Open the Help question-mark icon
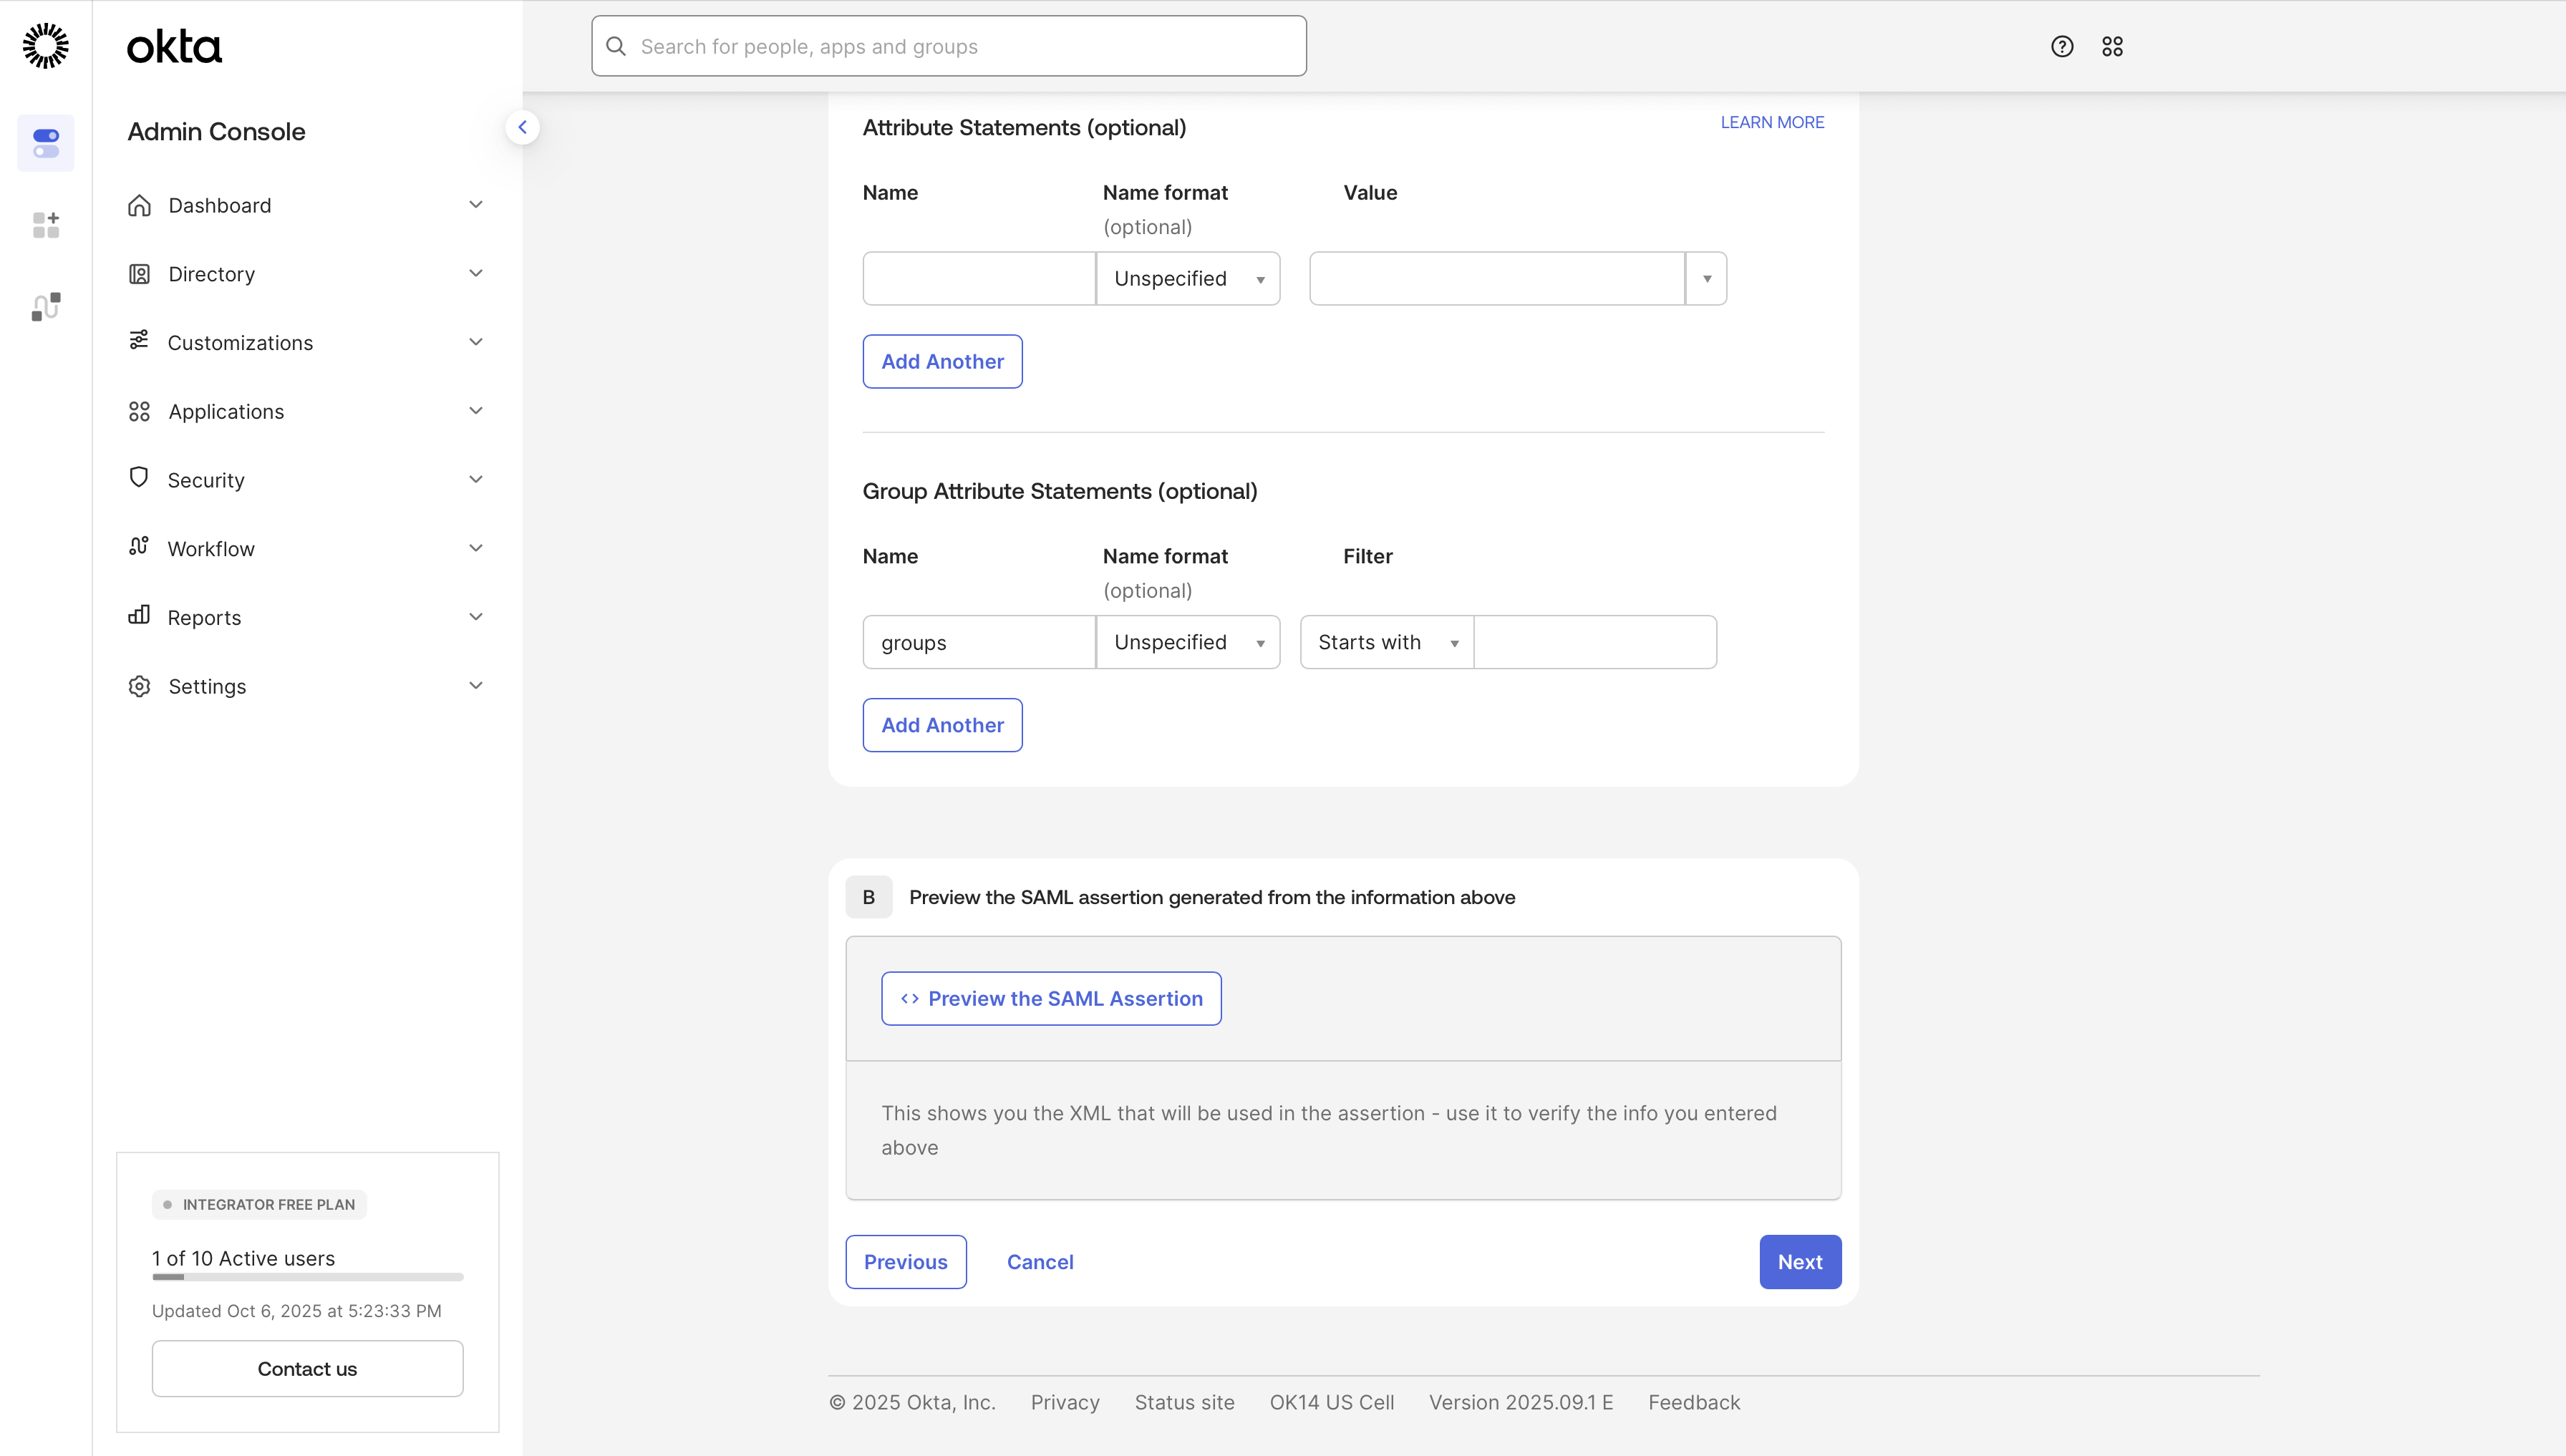 coord(2062,45)
